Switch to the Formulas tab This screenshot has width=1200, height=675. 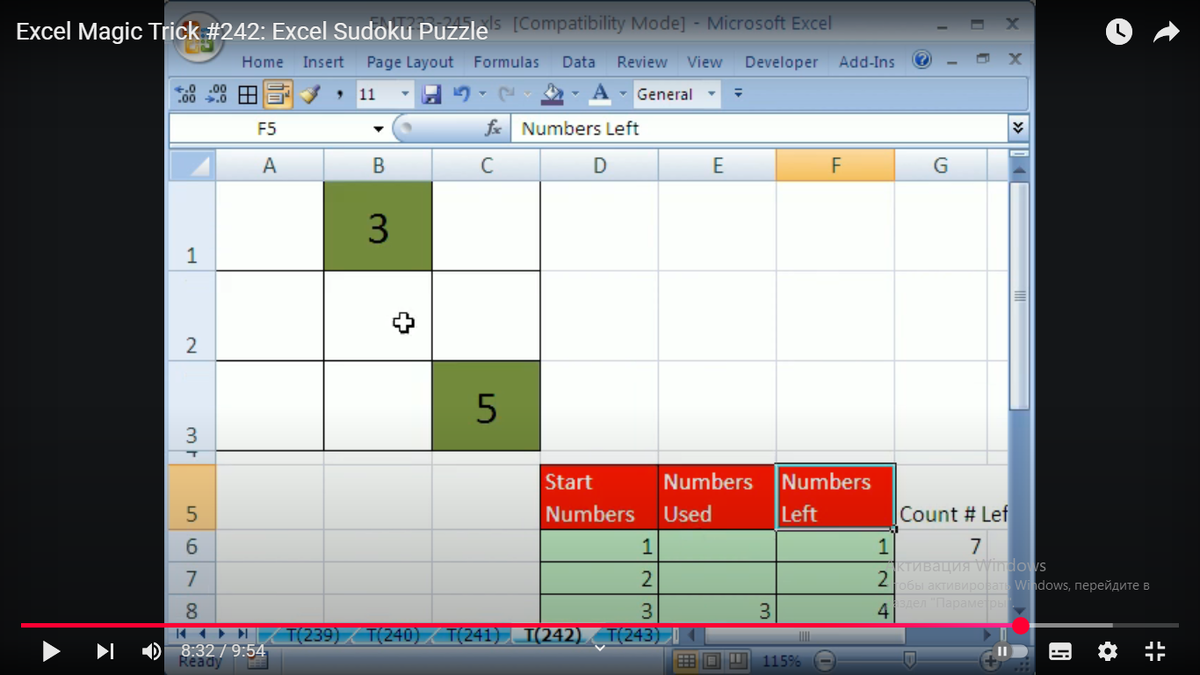point(506,62)
